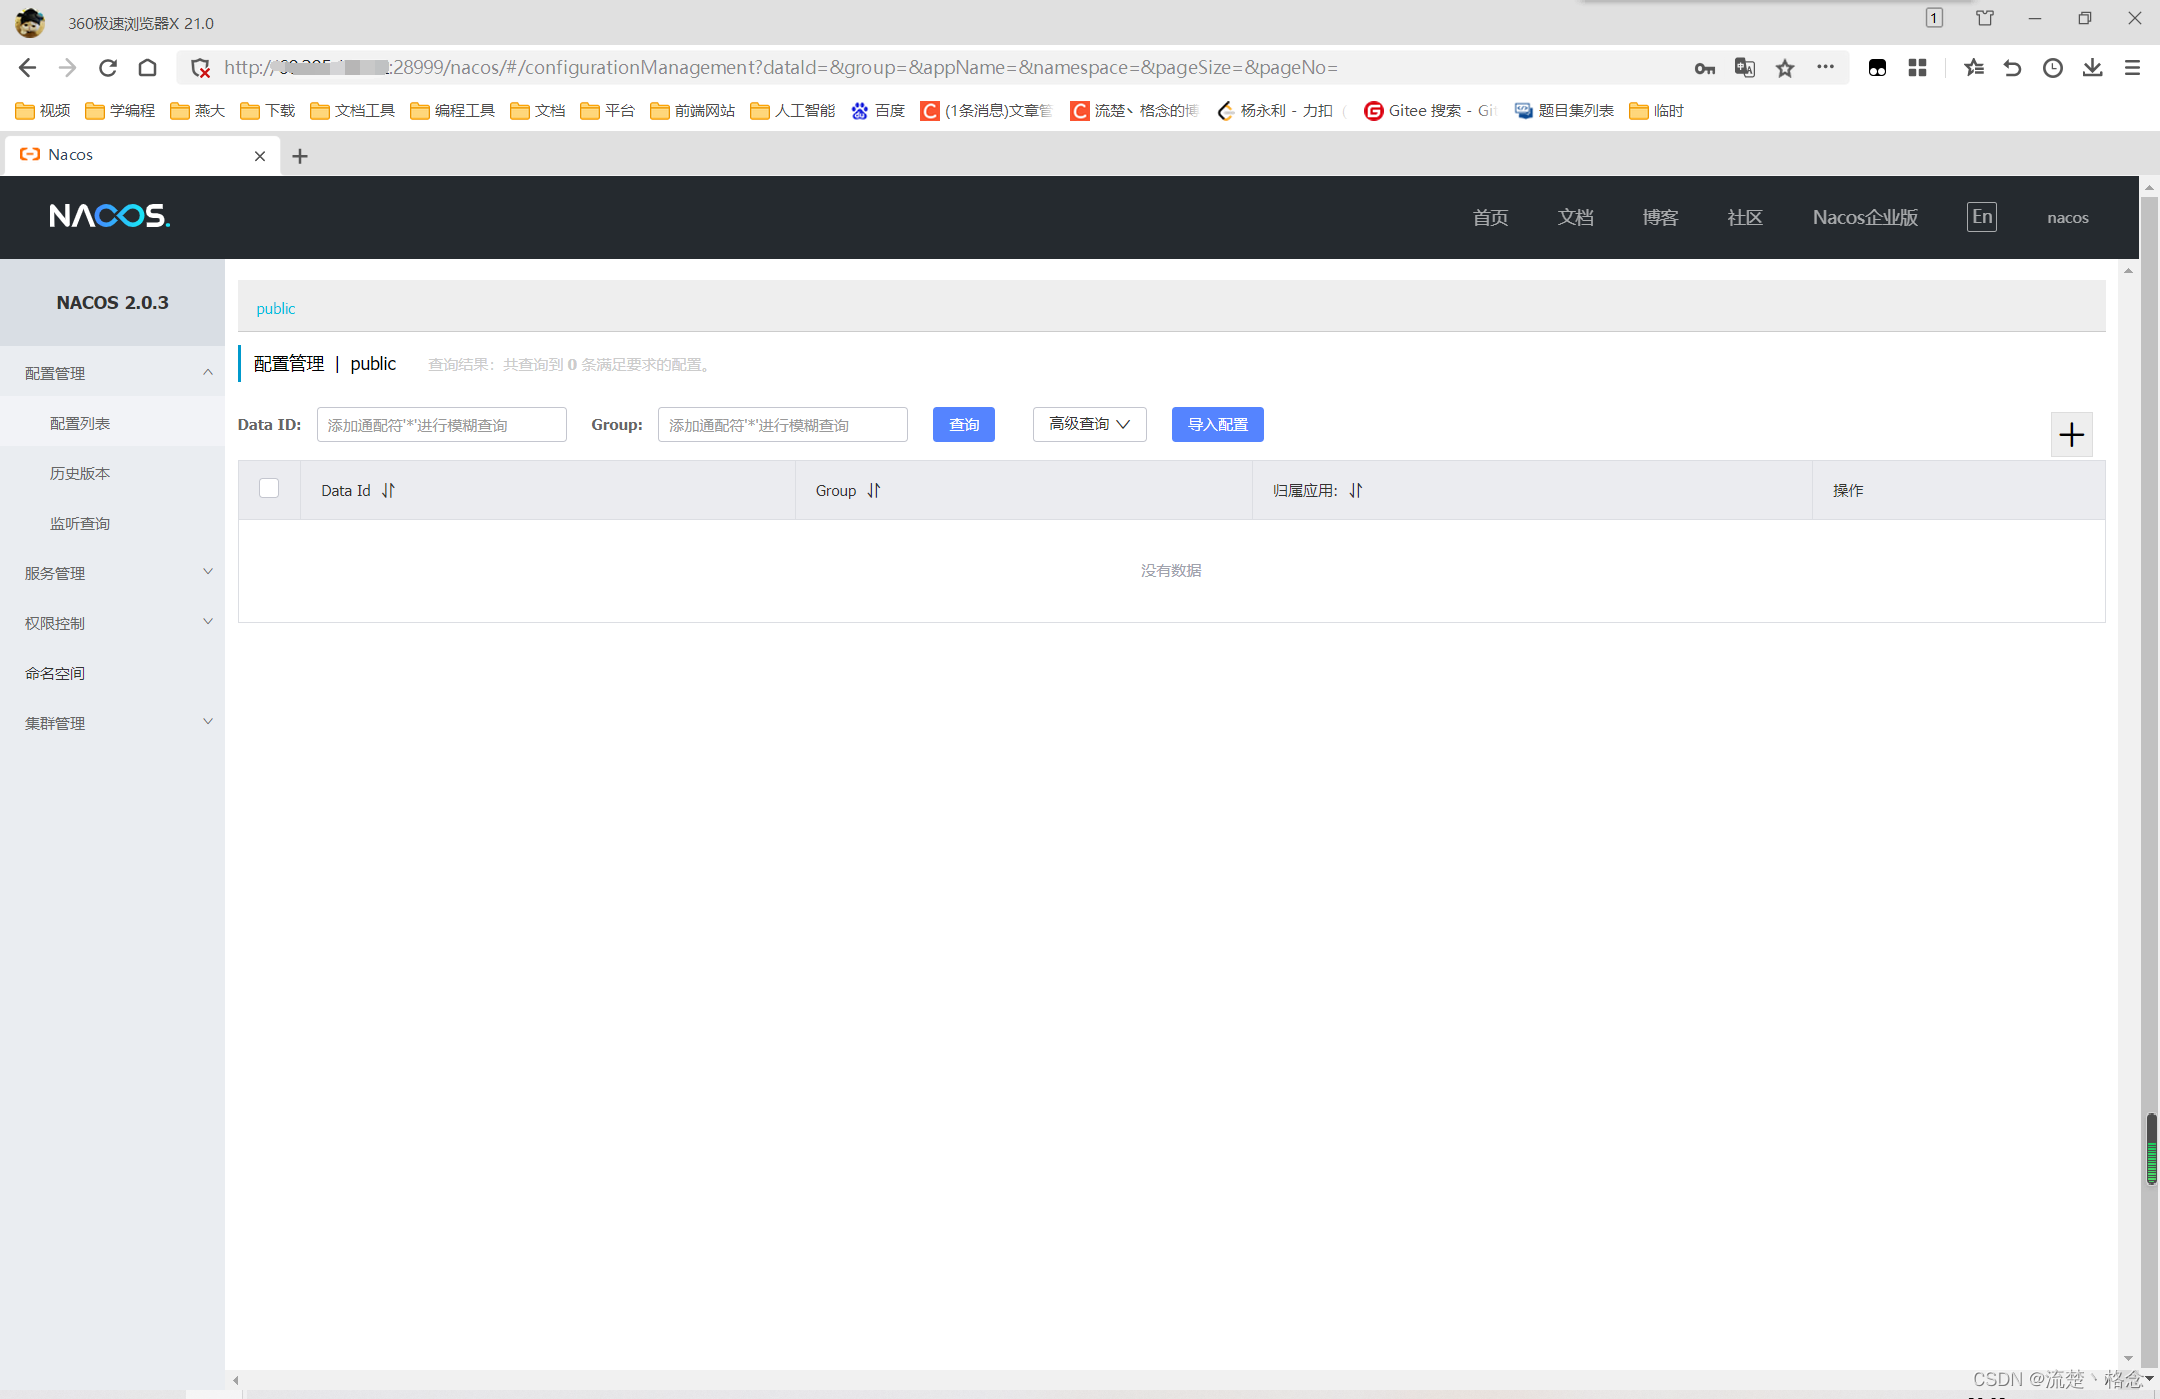Click the Data ID search field
Screen dimensions: 2160x1399
(x=441, y=424)
